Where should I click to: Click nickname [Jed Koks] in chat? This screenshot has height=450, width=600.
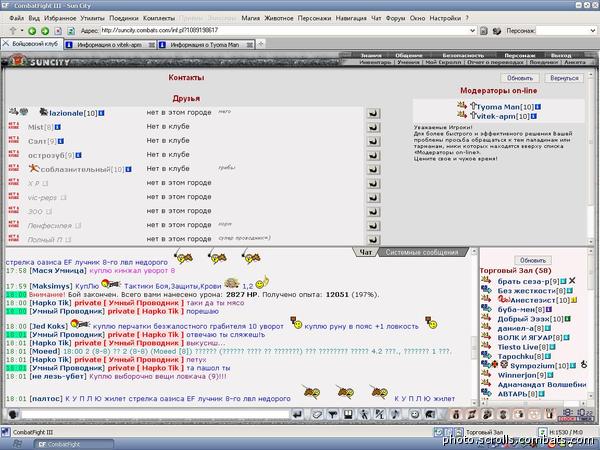50,326
